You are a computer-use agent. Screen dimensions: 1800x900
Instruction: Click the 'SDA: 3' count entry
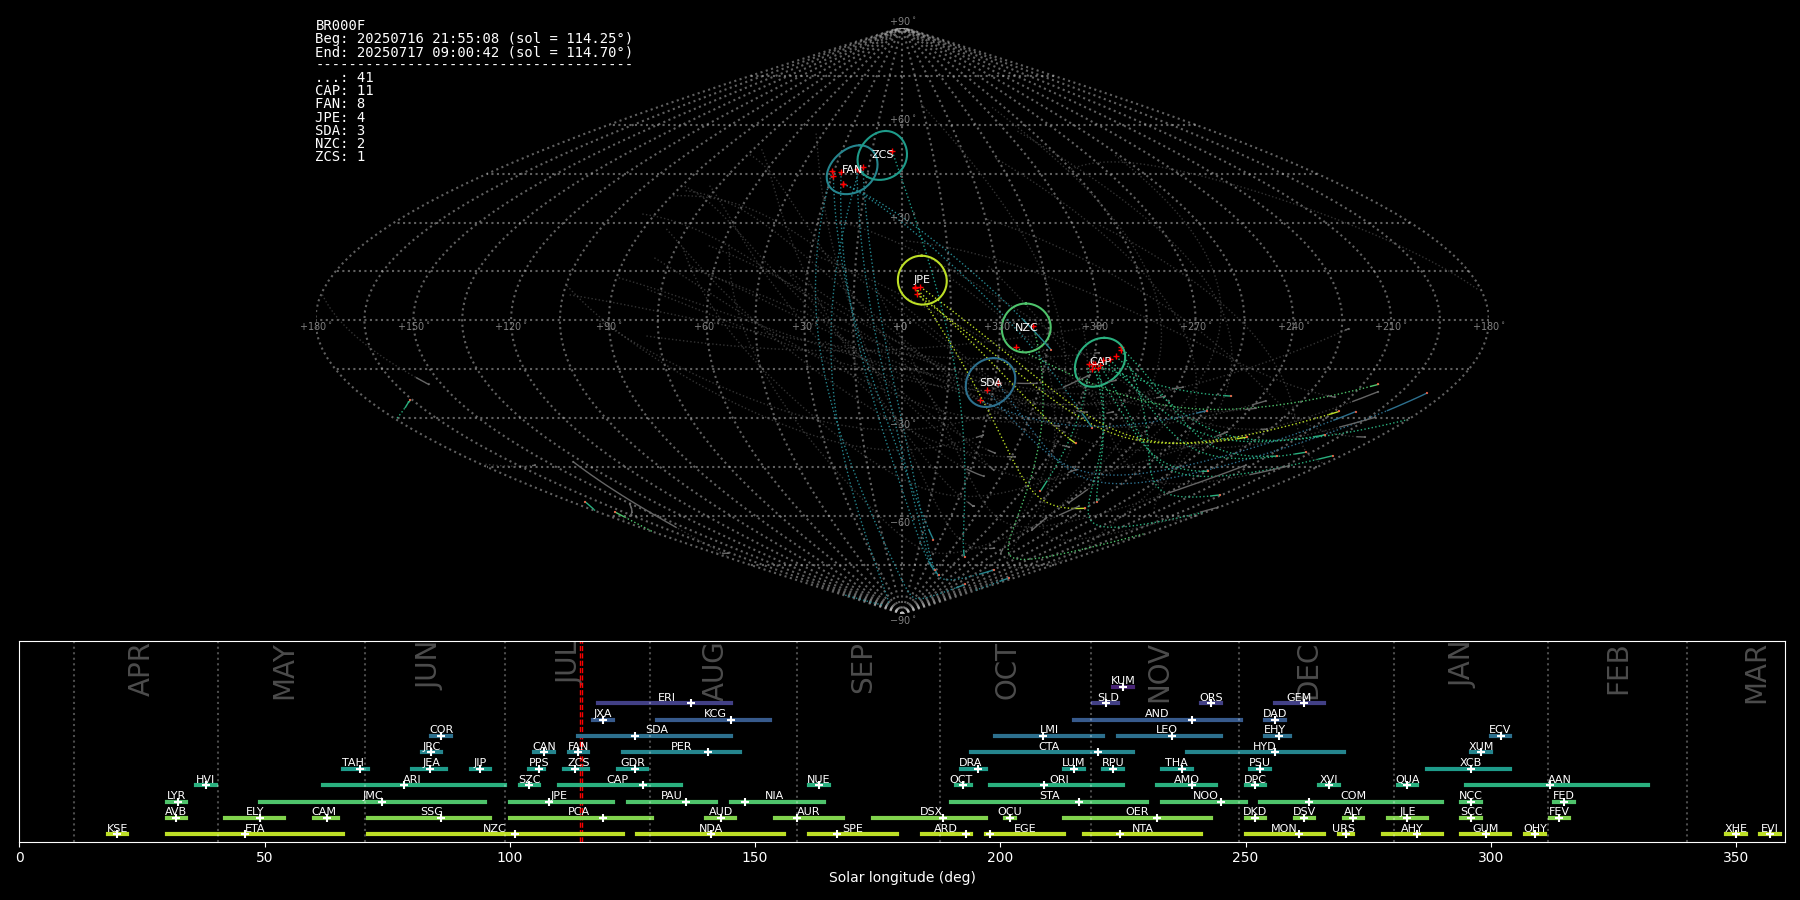pyautogui.click(x=340, y=131)
